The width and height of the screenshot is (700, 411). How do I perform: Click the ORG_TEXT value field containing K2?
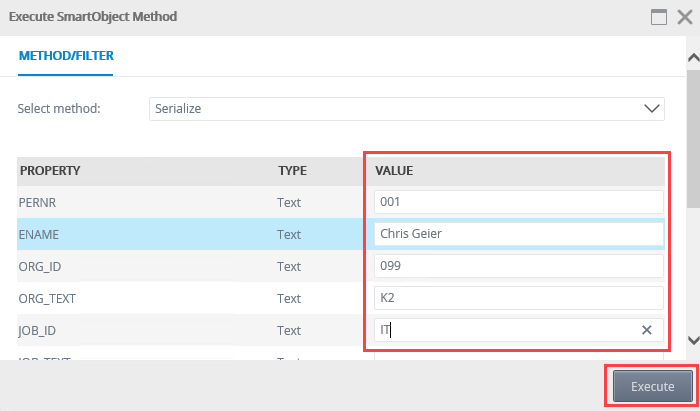[519, 298]
